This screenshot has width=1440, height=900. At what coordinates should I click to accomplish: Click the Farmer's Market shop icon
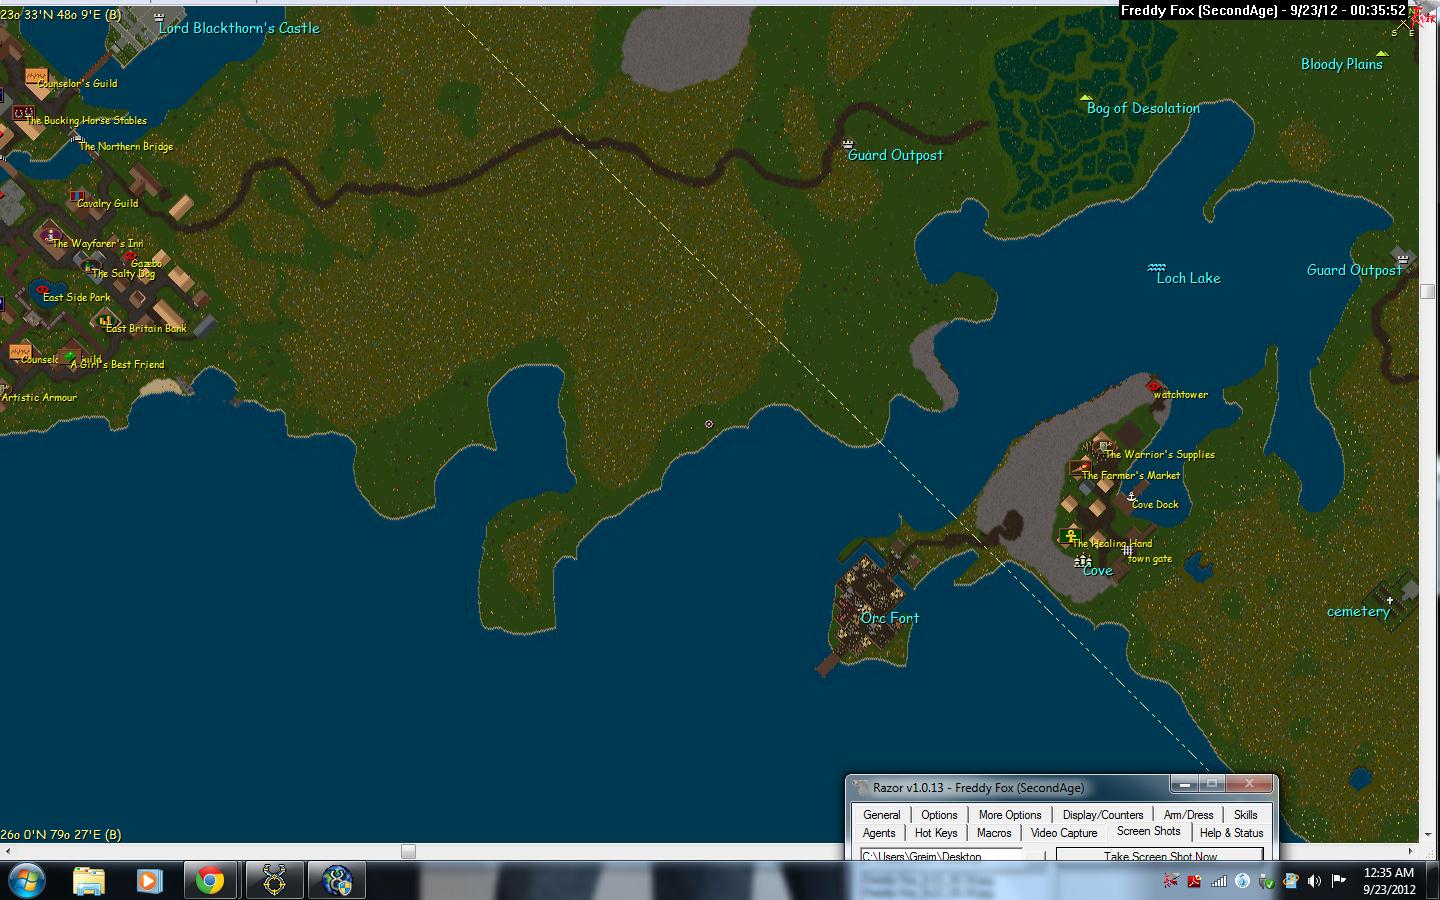click(1080, 467)
